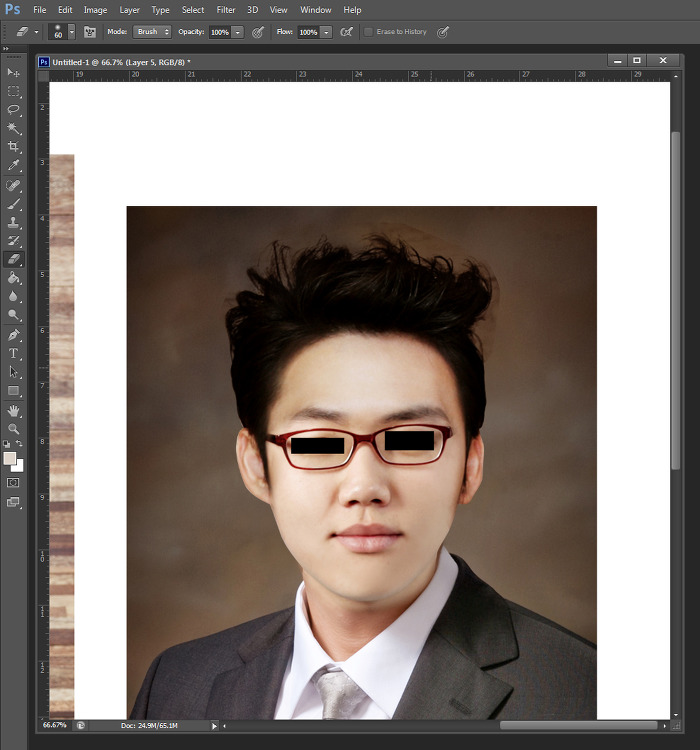Open the Flow slider dropdown
The image size is (700, 750).
326,32
